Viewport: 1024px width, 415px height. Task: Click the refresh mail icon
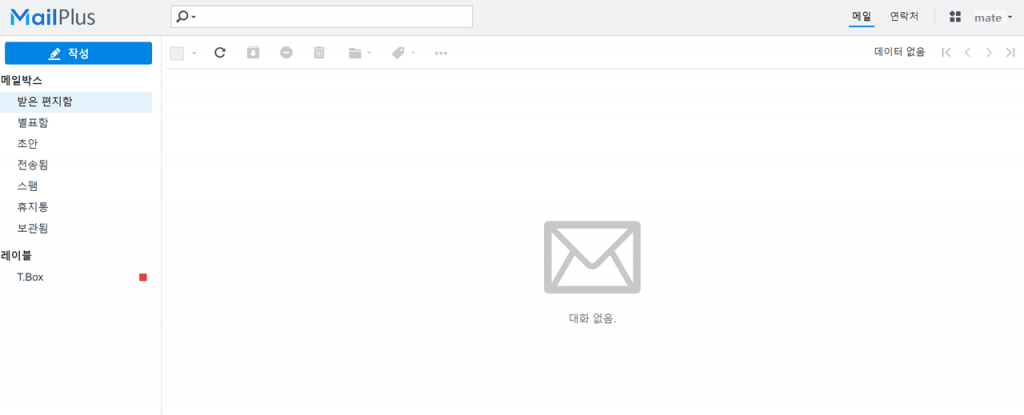pyautogui.click(x=220, y=53)
